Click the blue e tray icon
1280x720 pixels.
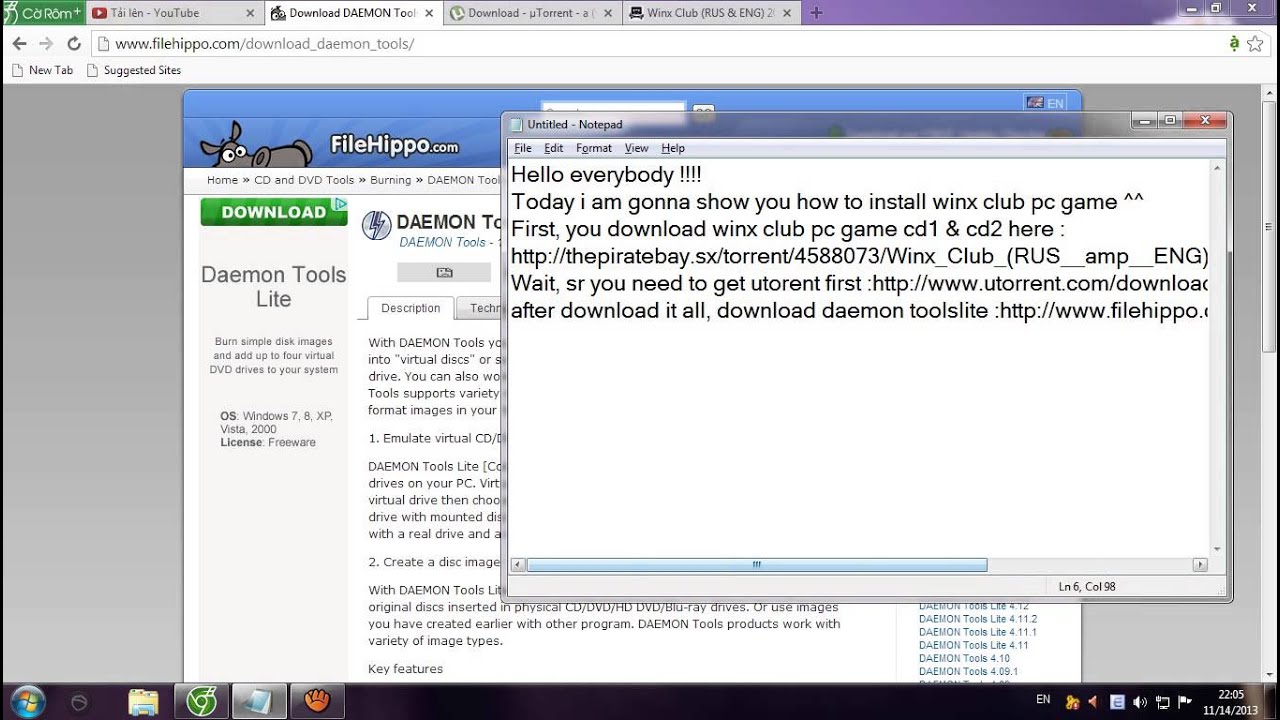pos(1118,702)
